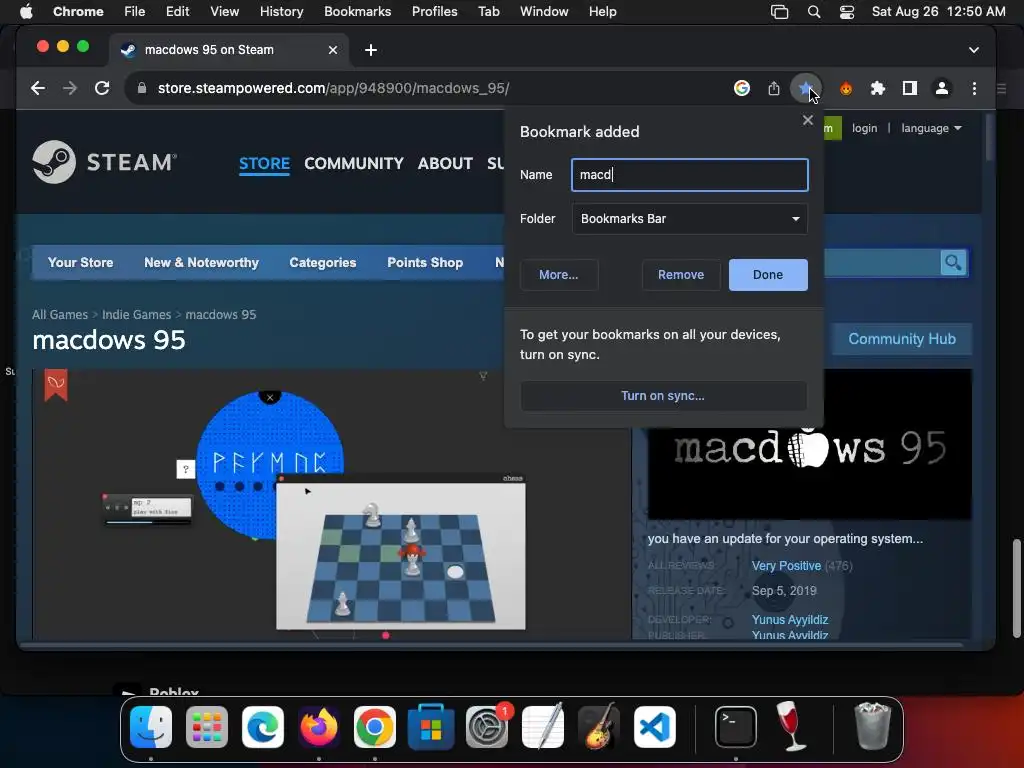Viewport: 1024px width, 768px height.
Task: Open Microsoft Store icon in dock
Action: (x=431, y=728)
